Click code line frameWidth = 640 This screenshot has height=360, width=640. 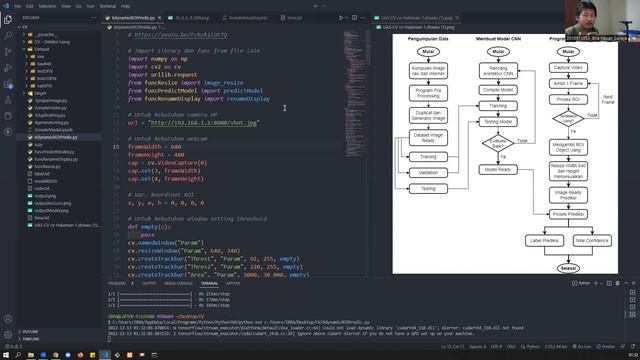(154, 147)
